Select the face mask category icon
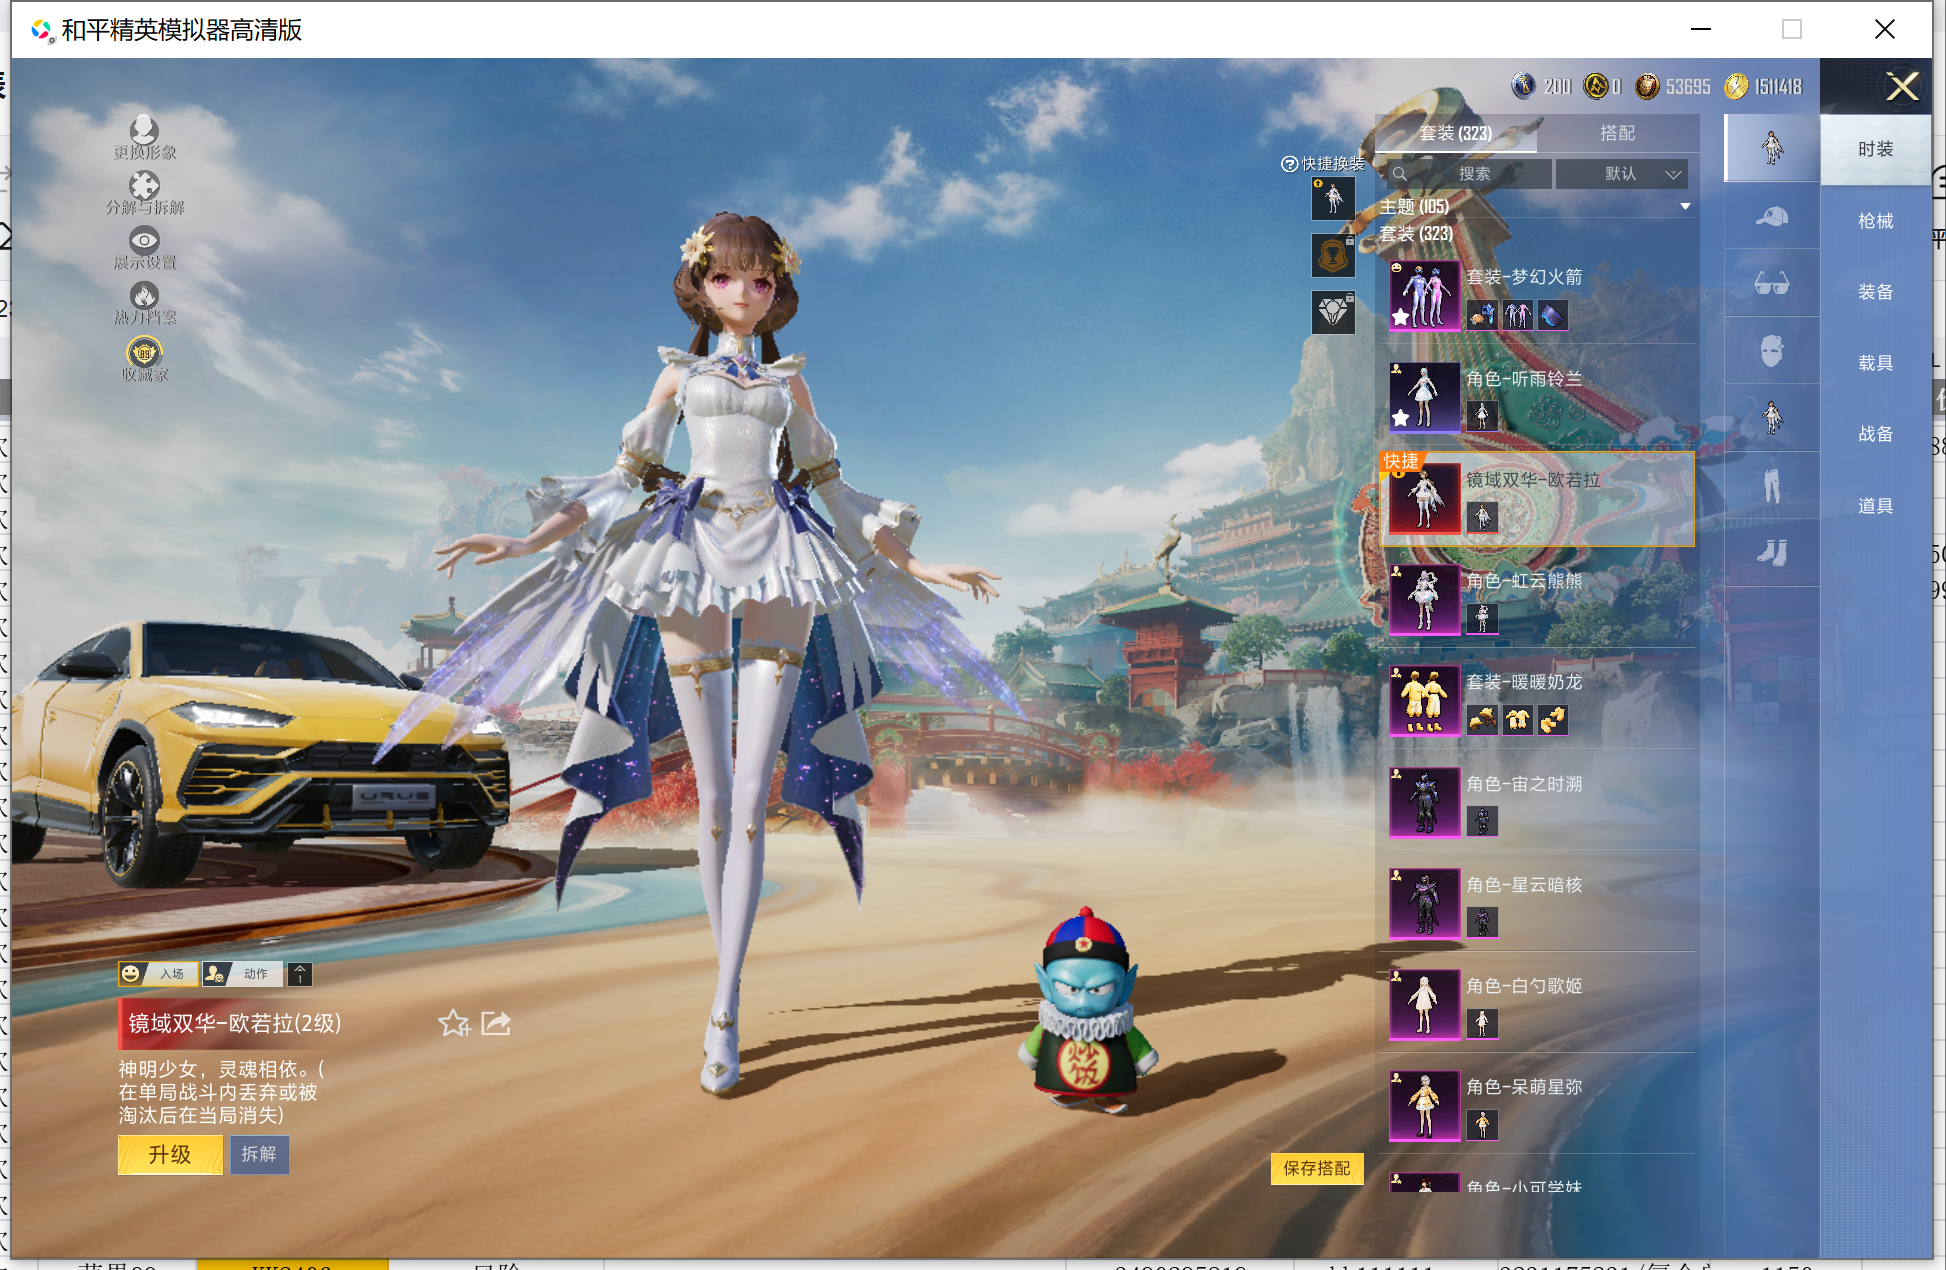This screenshot has height=1270, width=1946. click(x=1771, y=351)
